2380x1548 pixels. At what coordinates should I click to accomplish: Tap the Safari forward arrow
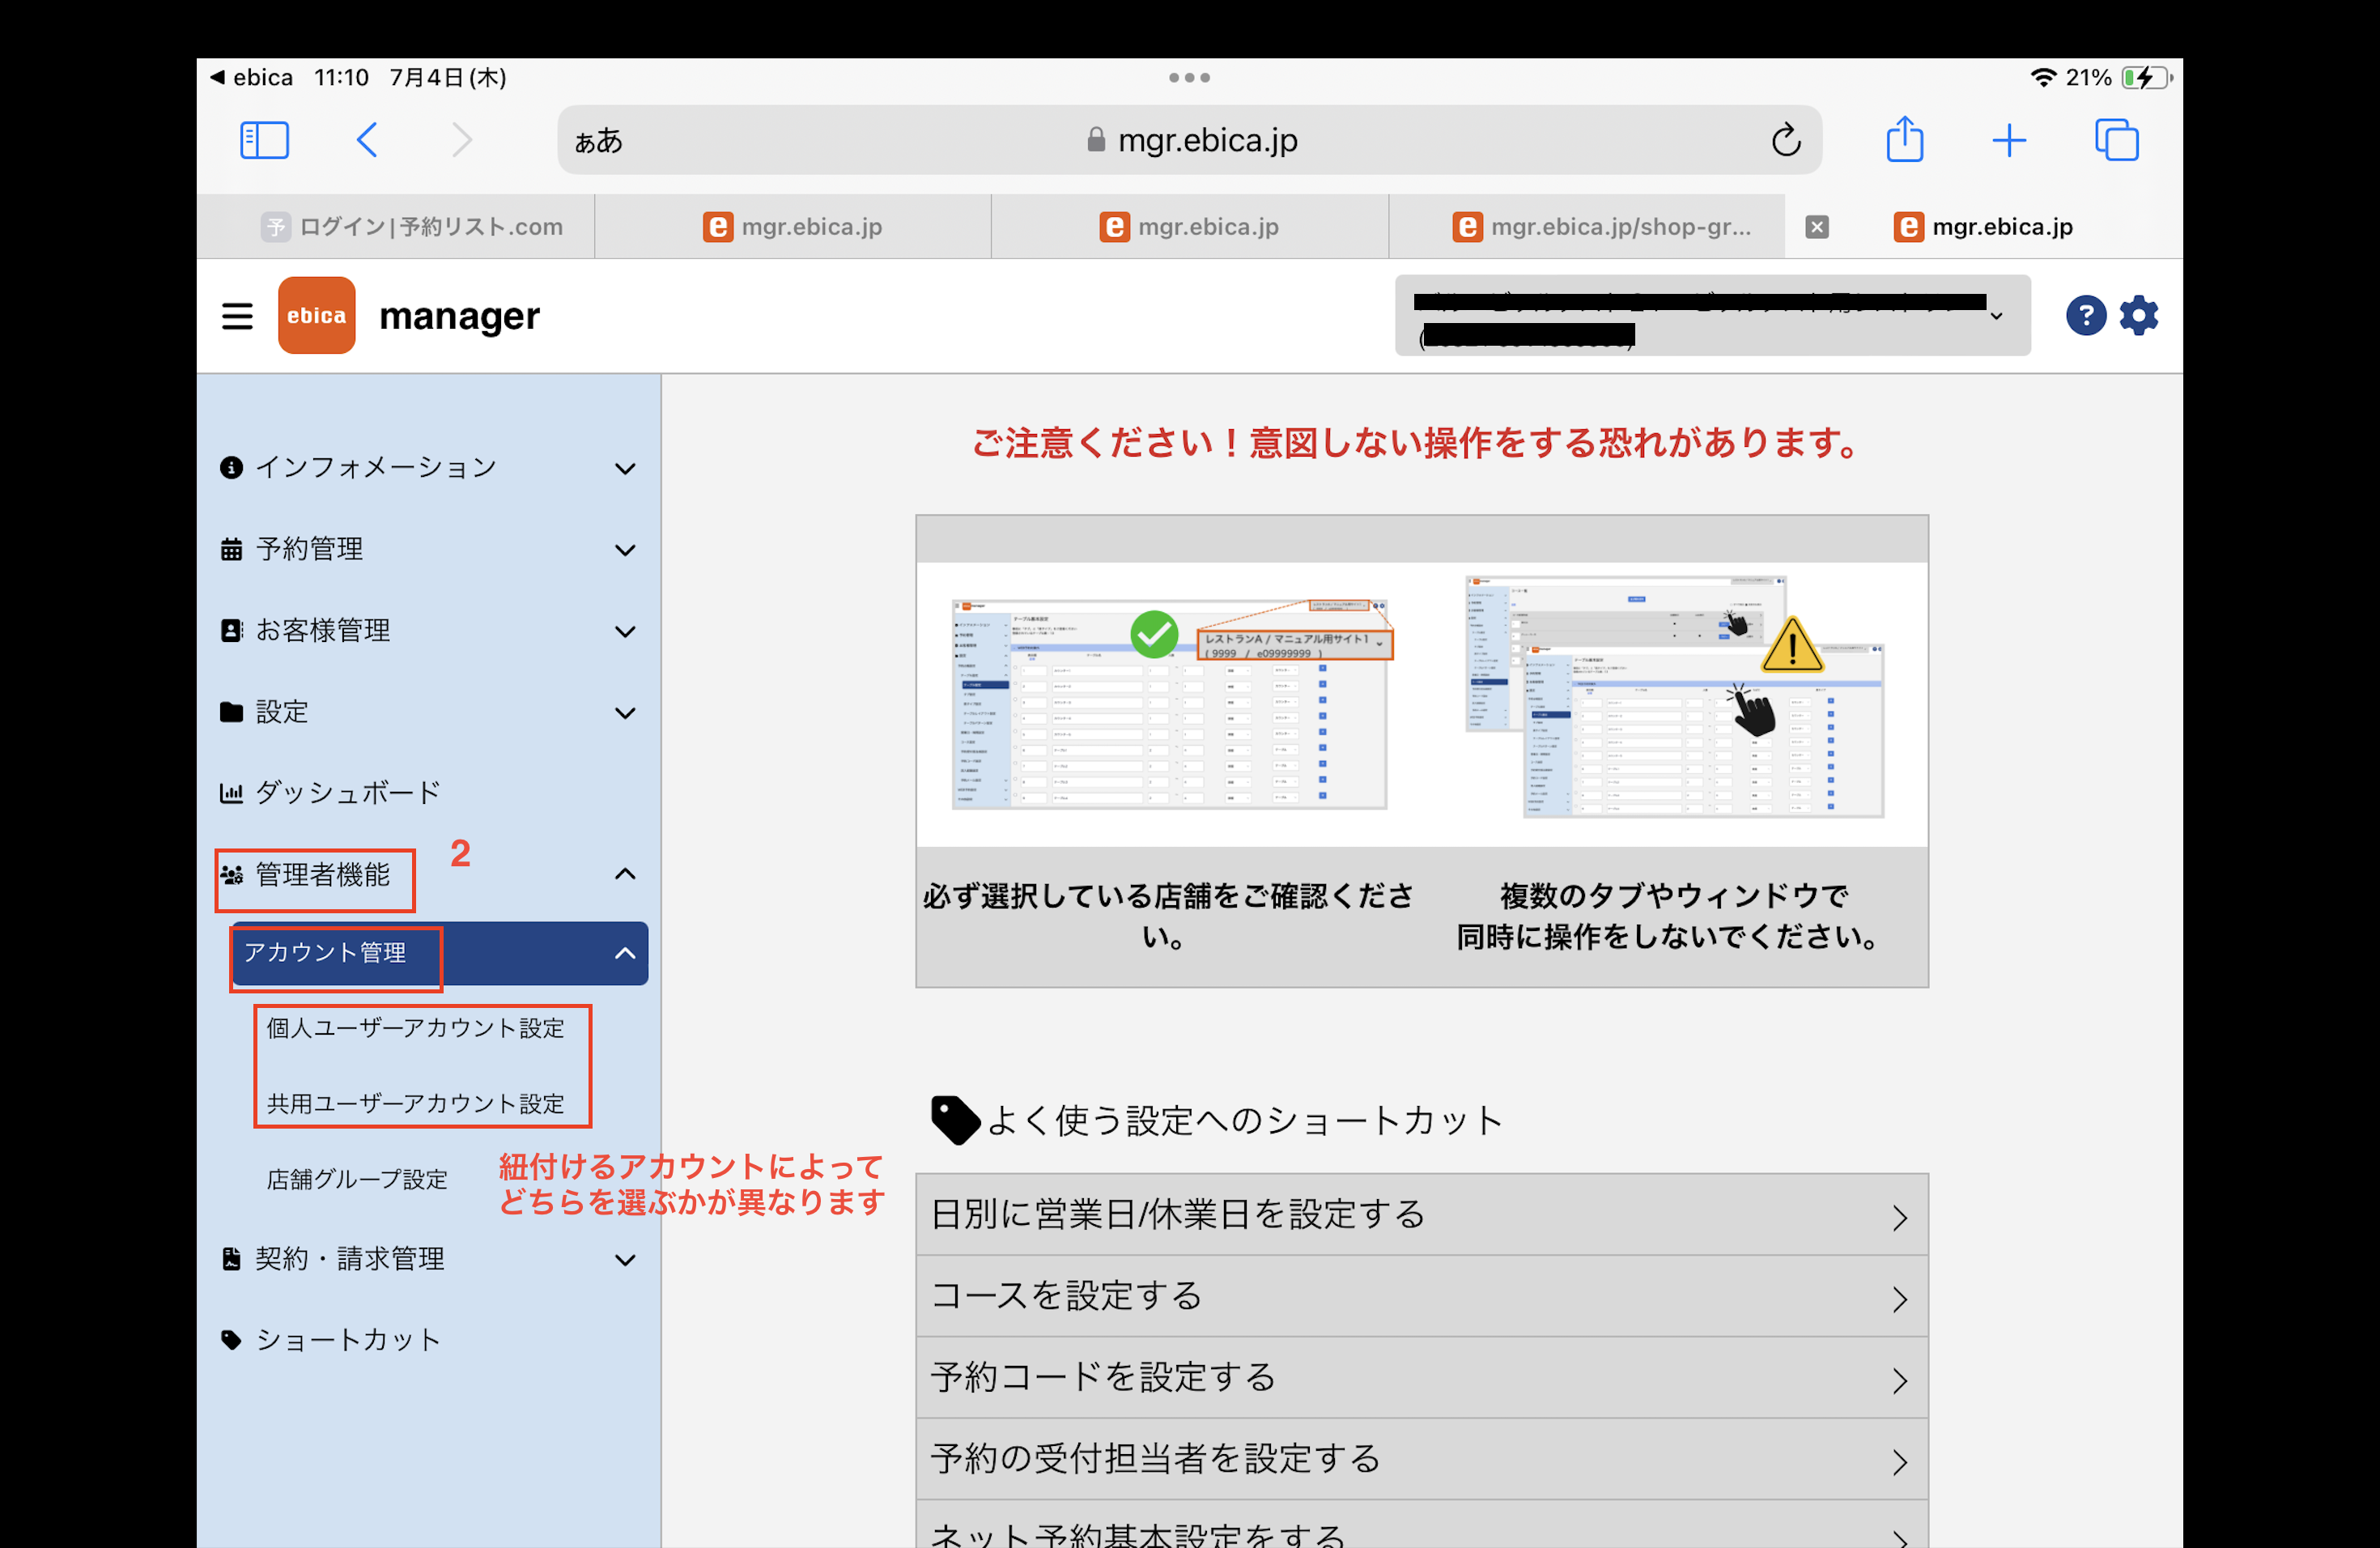461,140
